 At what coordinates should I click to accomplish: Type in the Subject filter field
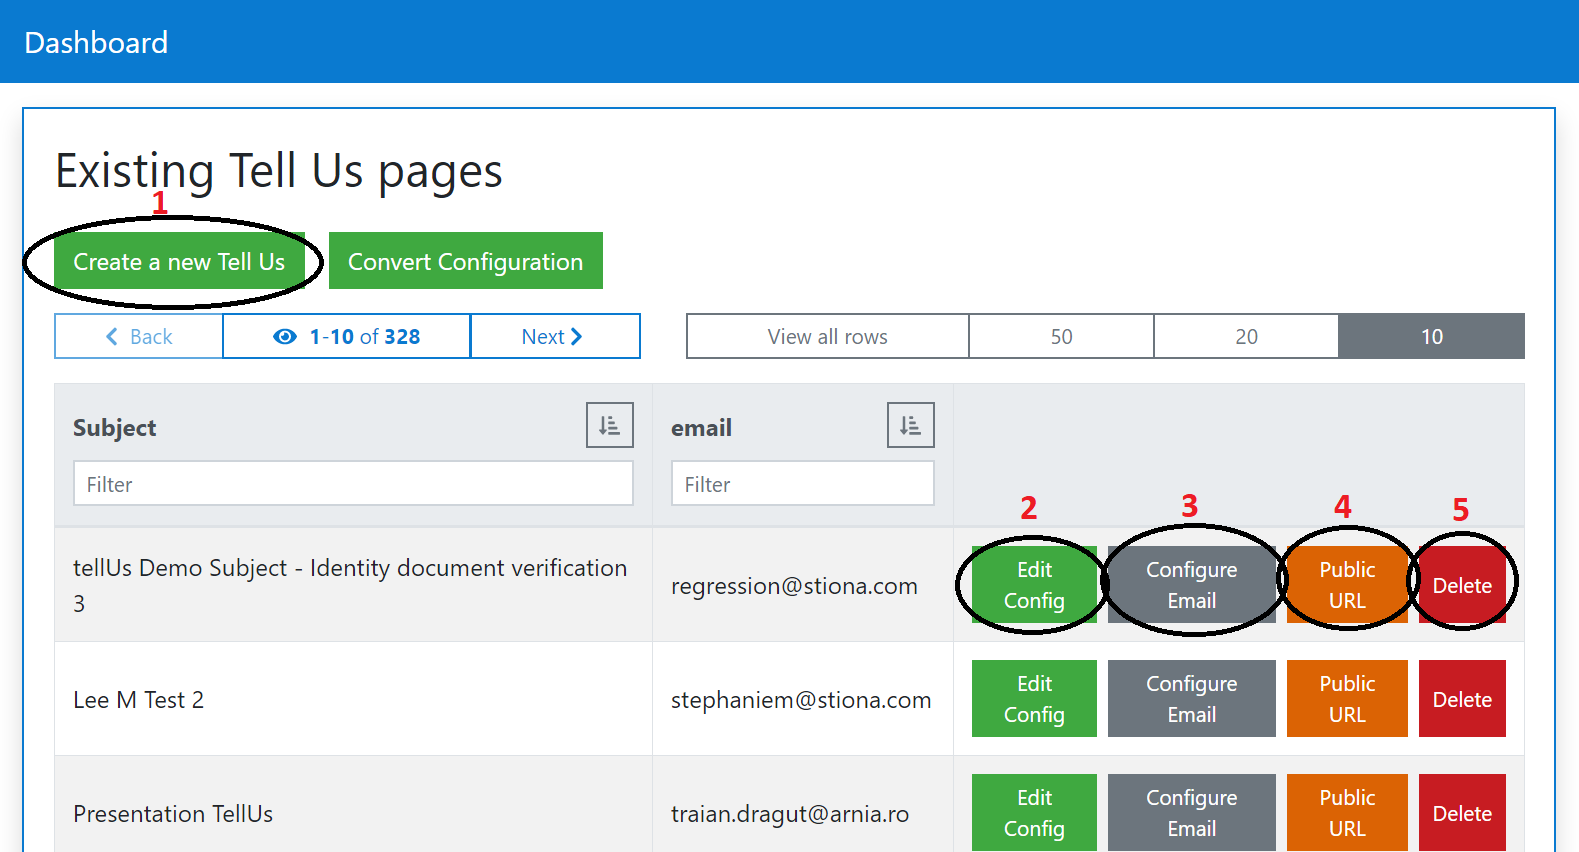click(353, 484)
